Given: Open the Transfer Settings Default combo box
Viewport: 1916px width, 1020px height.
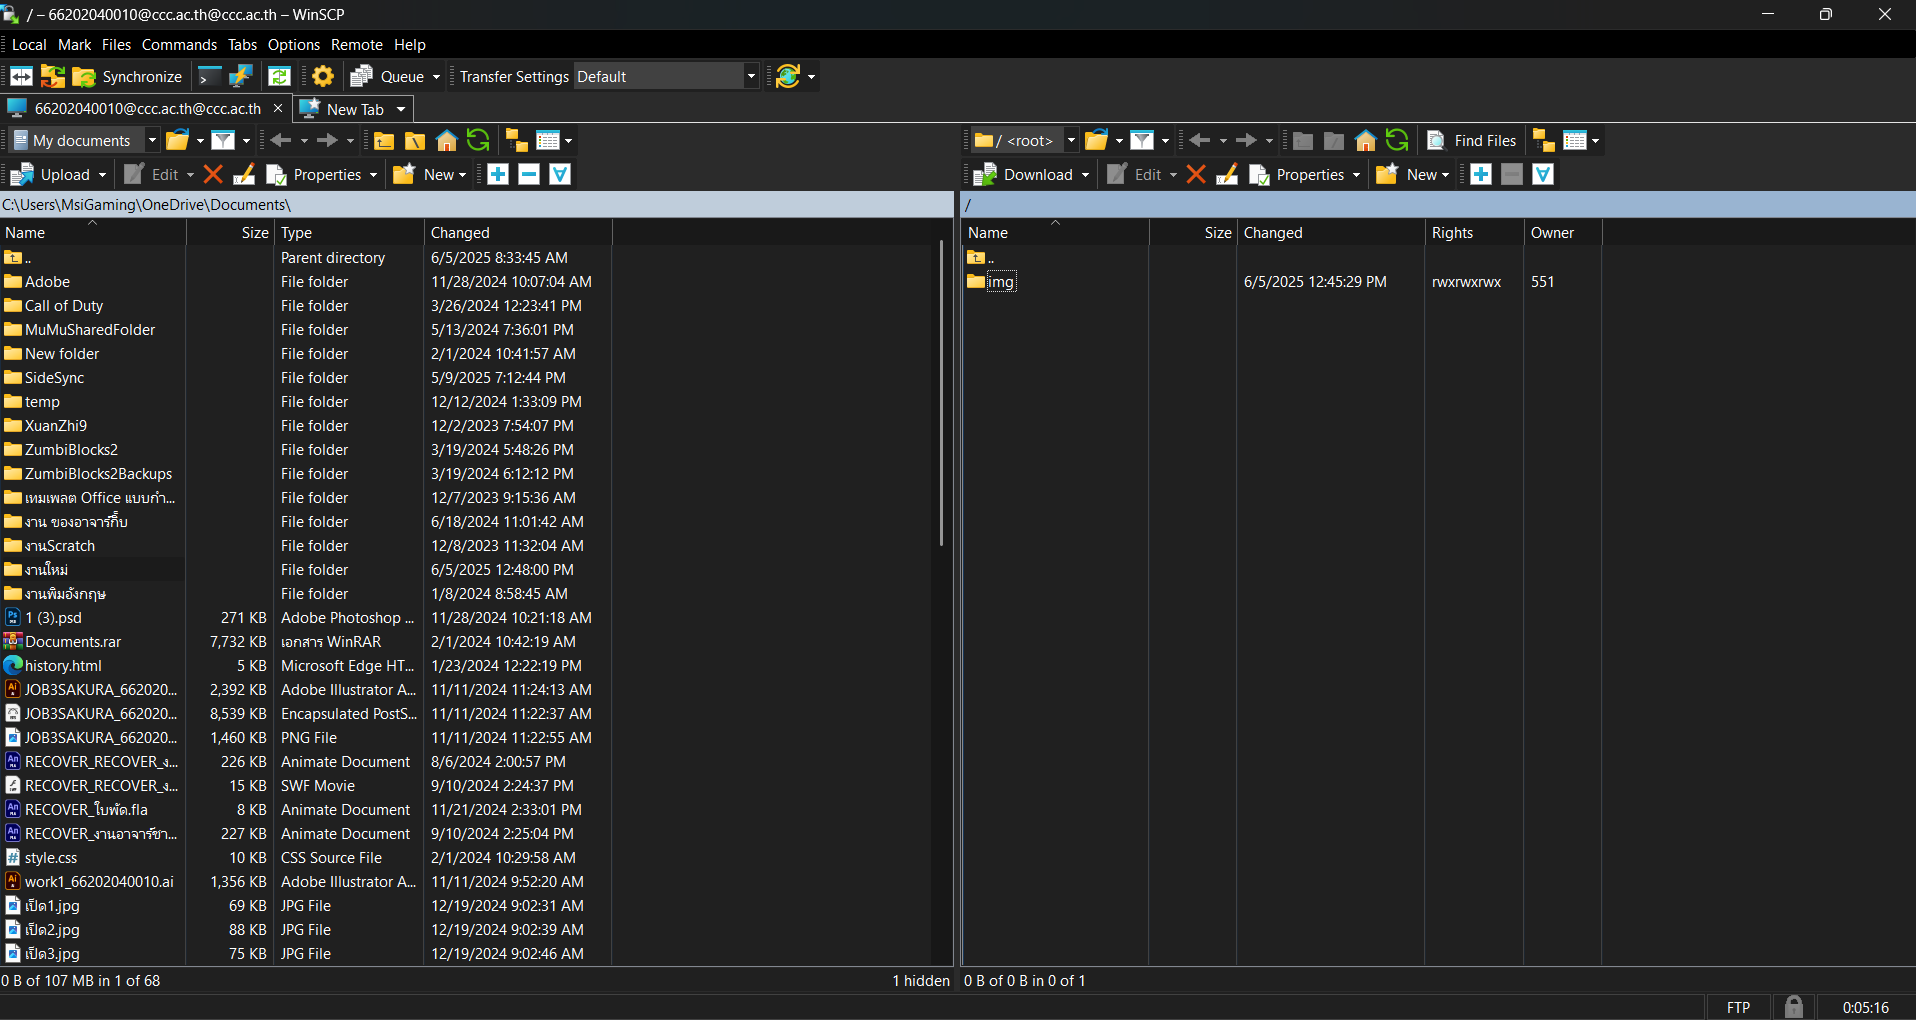Looking at the screenshot, I should [x=666, y=76].
